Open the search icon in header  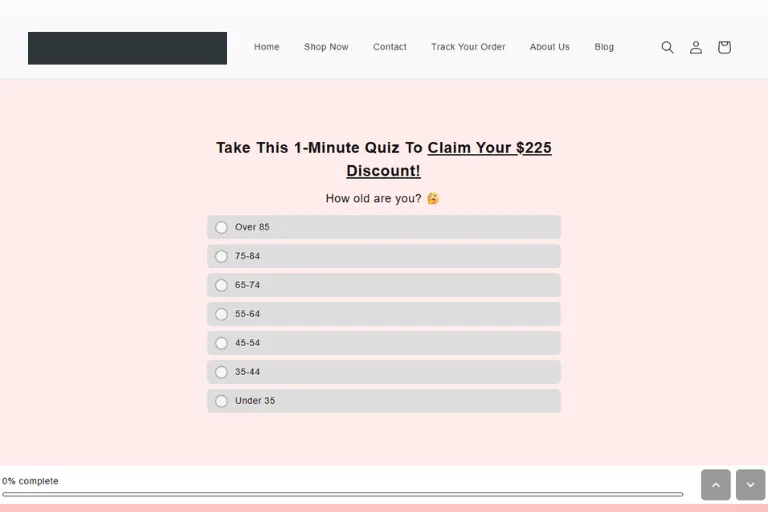pos(667,47)
